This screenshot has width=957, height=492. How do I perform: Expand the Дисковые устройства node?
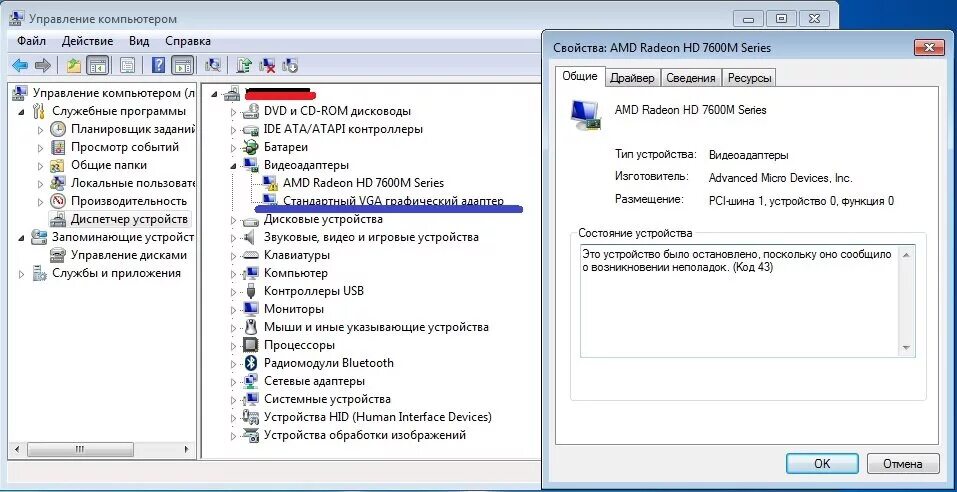tap(233, 220)
